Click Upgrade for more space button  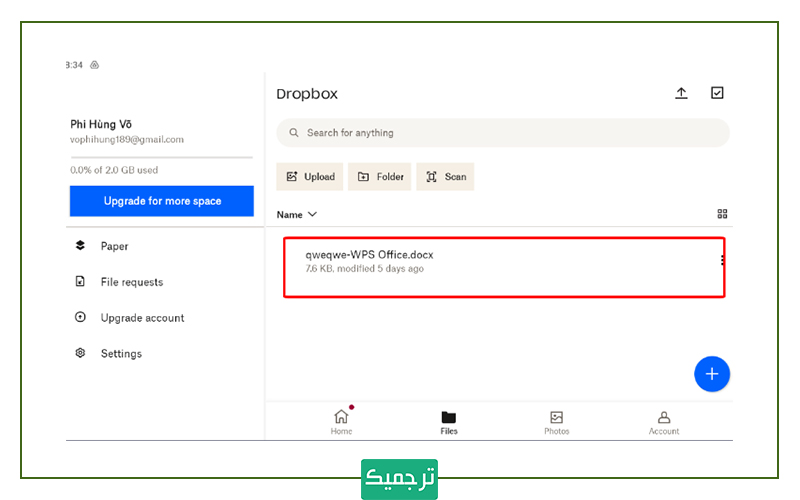[162, 201]
